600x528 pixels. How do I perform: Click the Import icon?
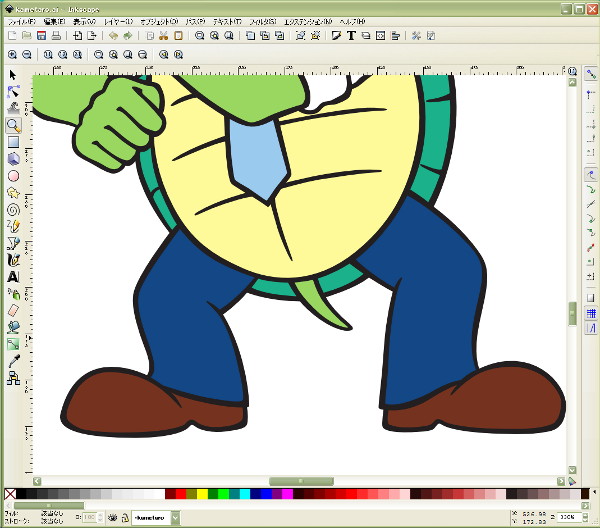click(x=78, y=36)
